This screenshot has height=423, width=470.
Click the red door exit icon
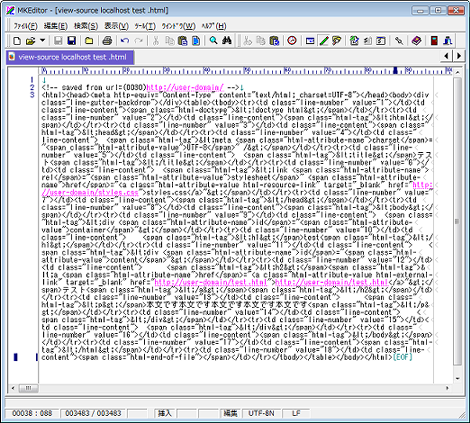pos(434,41)
